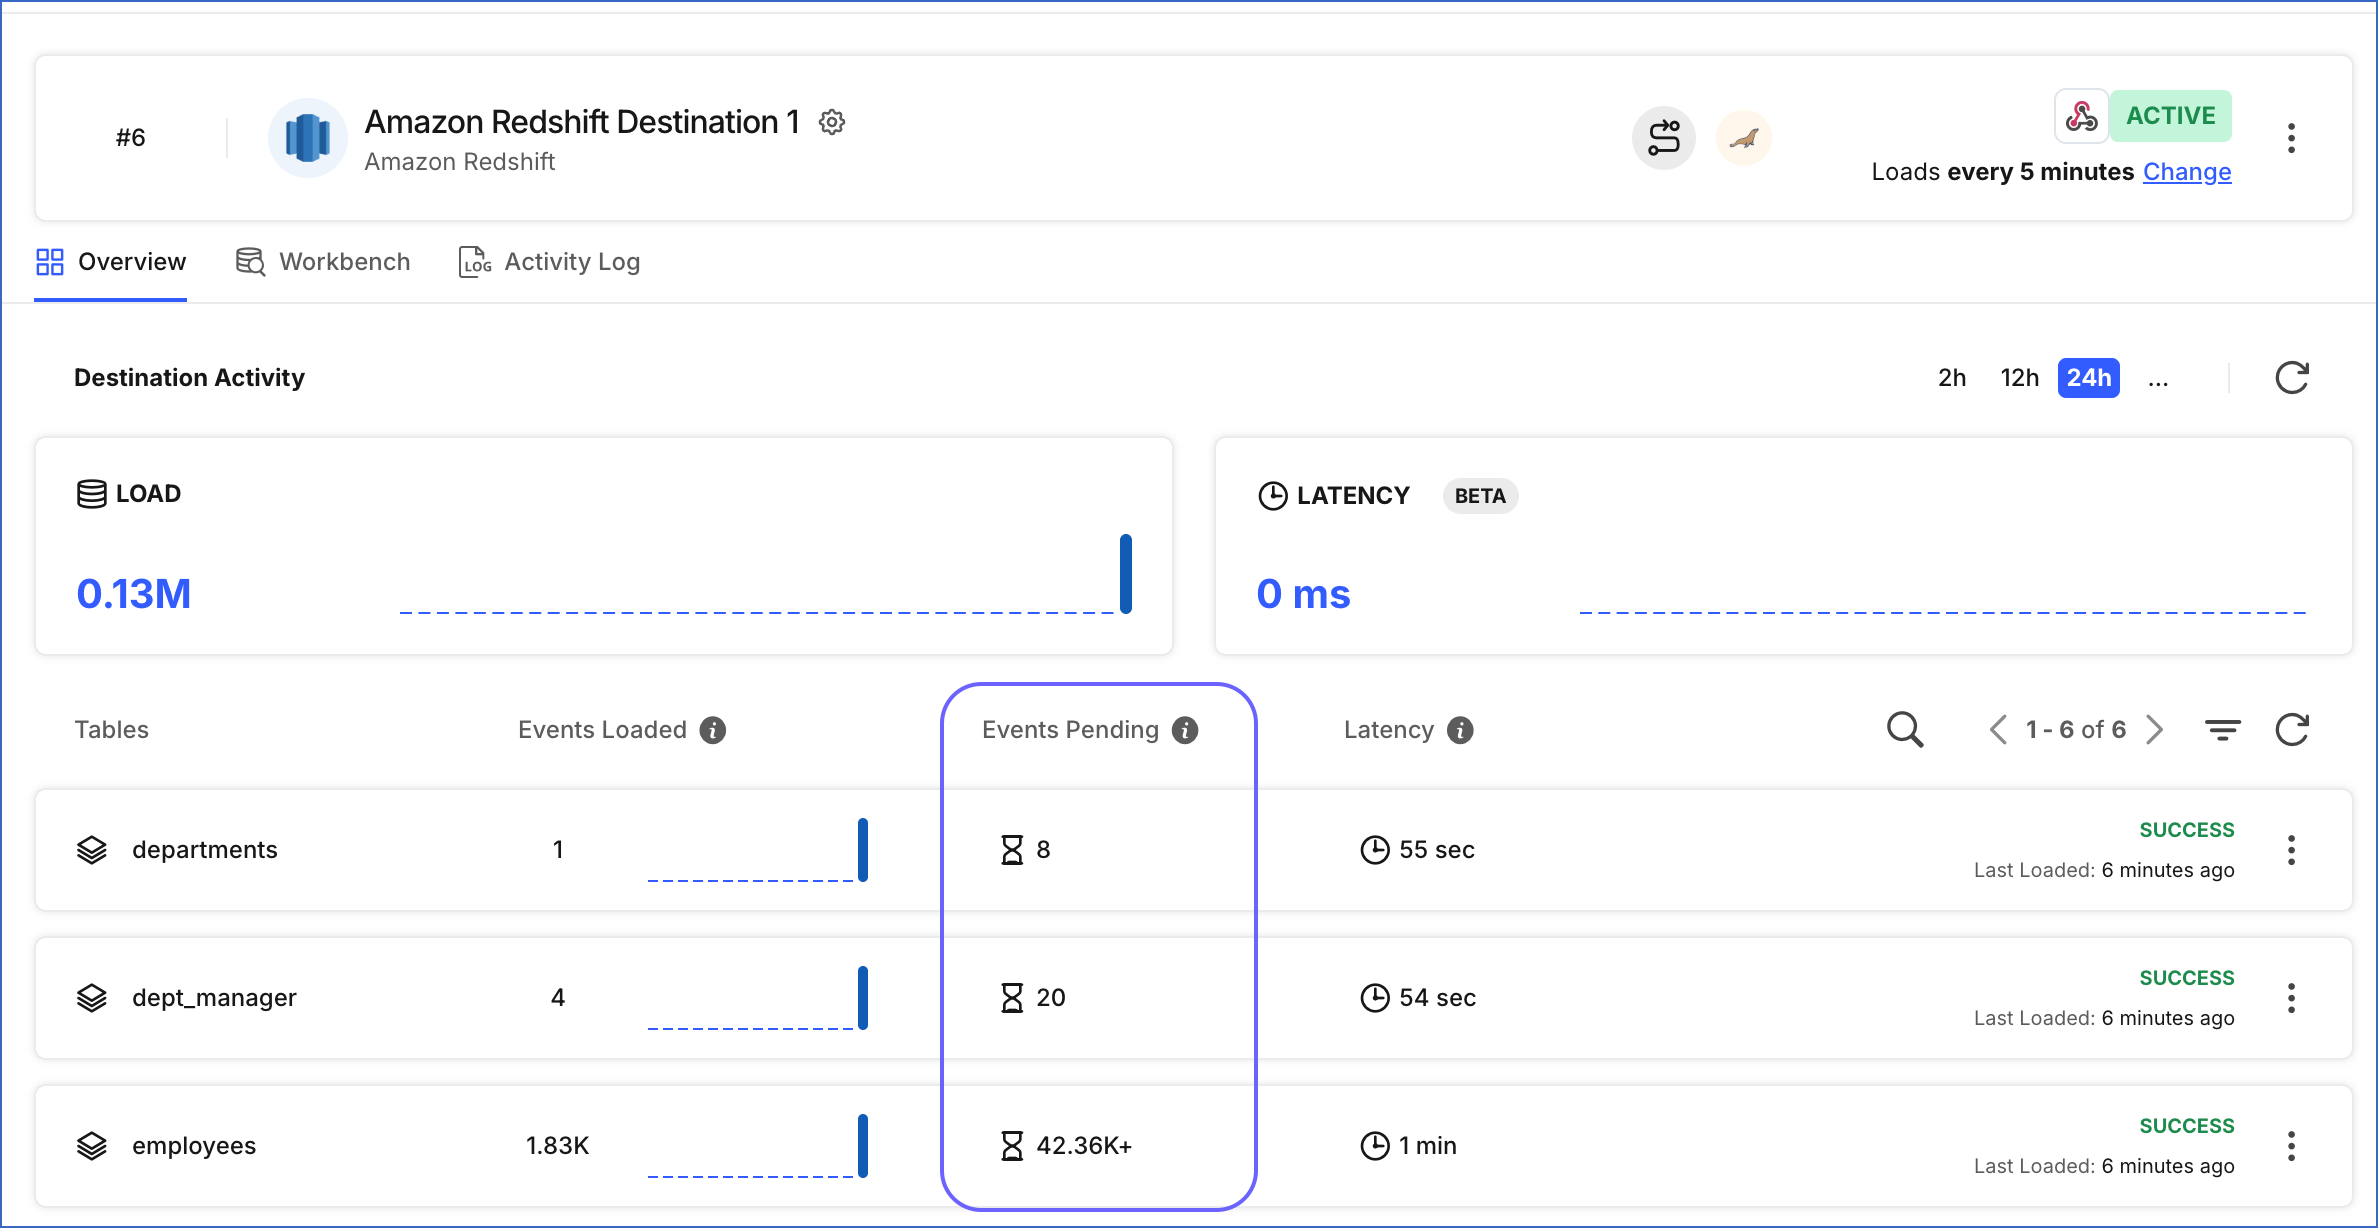This screenshot has height=1228, width=2378.
Task: Click the Amazon Redshift Destination 1 title
Action: point(582,122)
